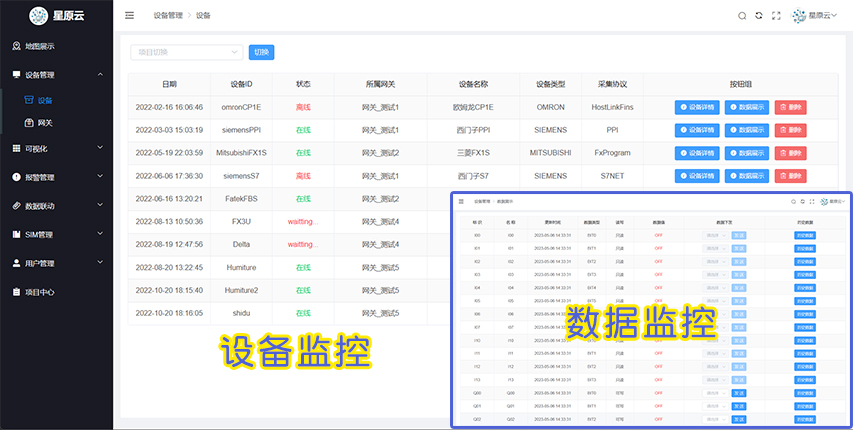The width and height of the screenshot is (853, 430).
Task: Click 数据展示 for the siemensPPI device
Action: click(747, 130)
